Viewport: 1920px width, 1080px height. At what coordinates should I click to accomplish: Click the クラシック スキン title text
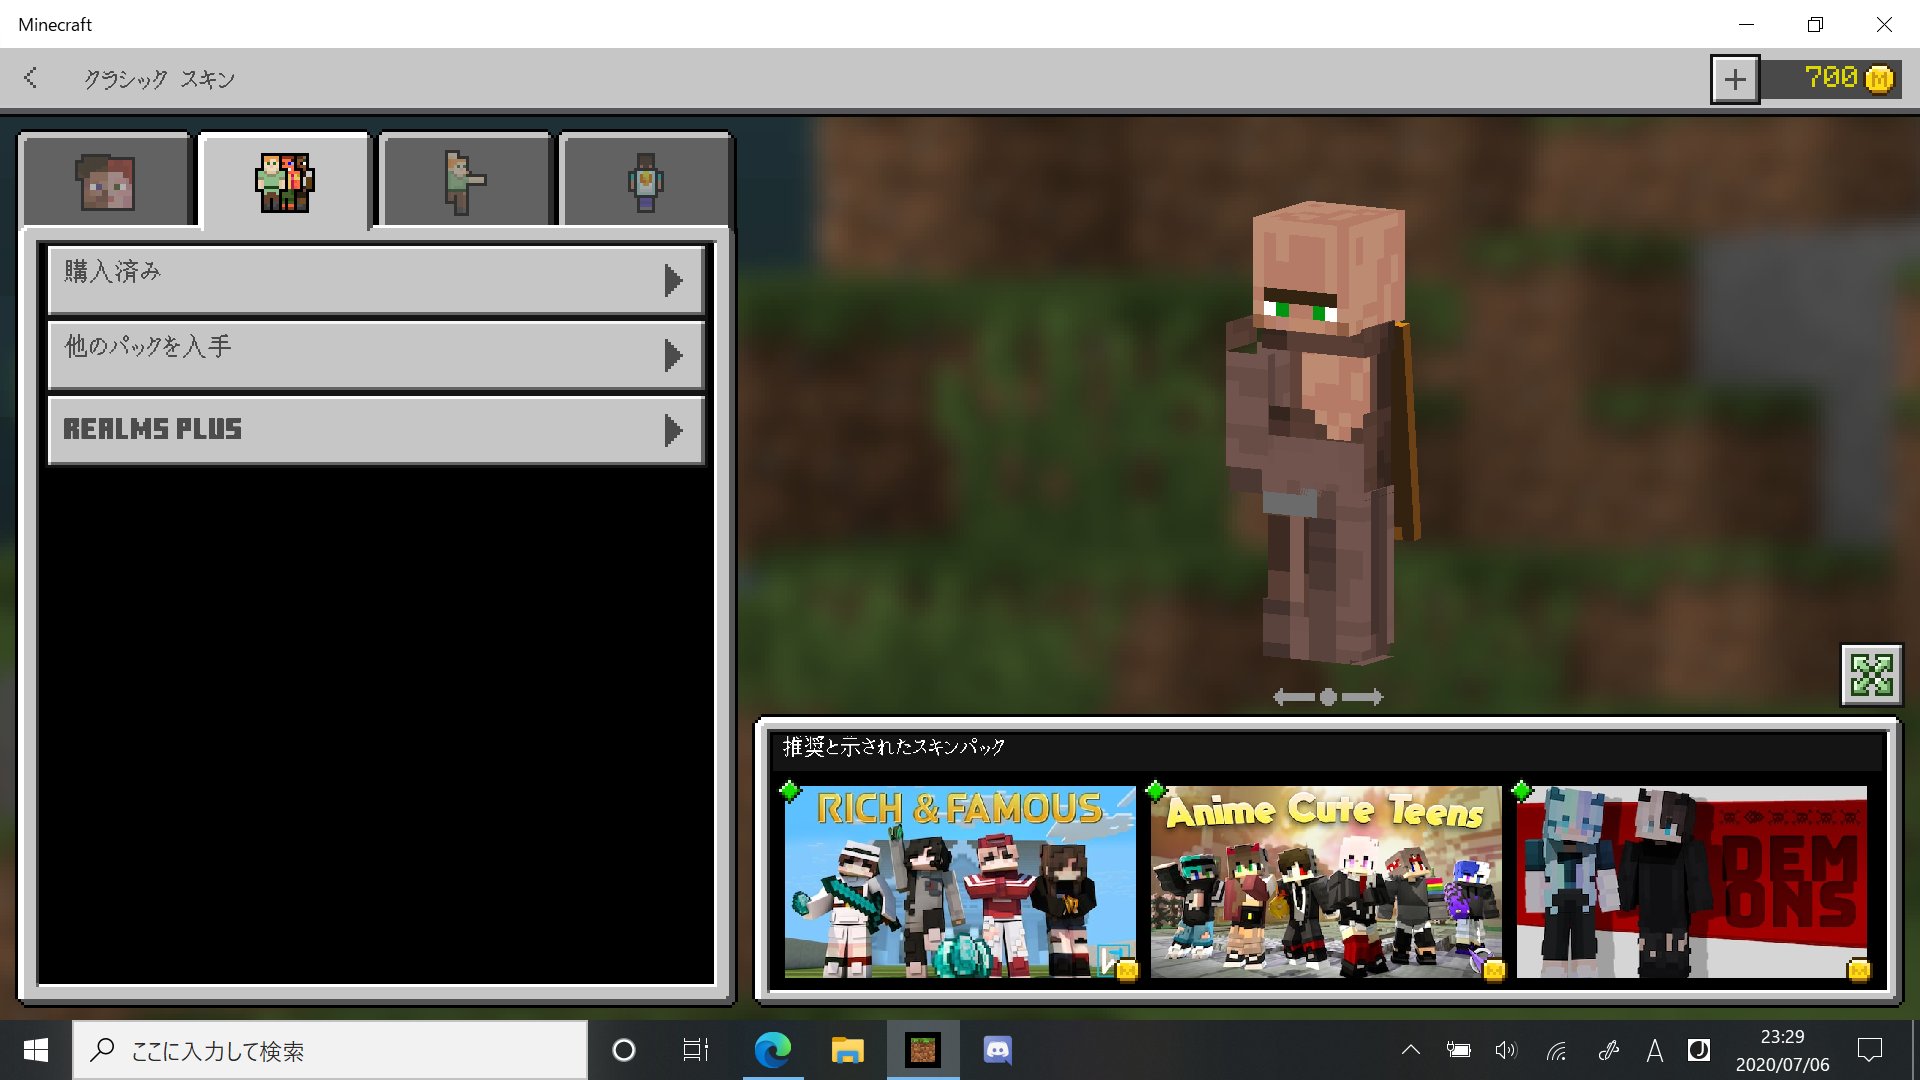[159, 79]
